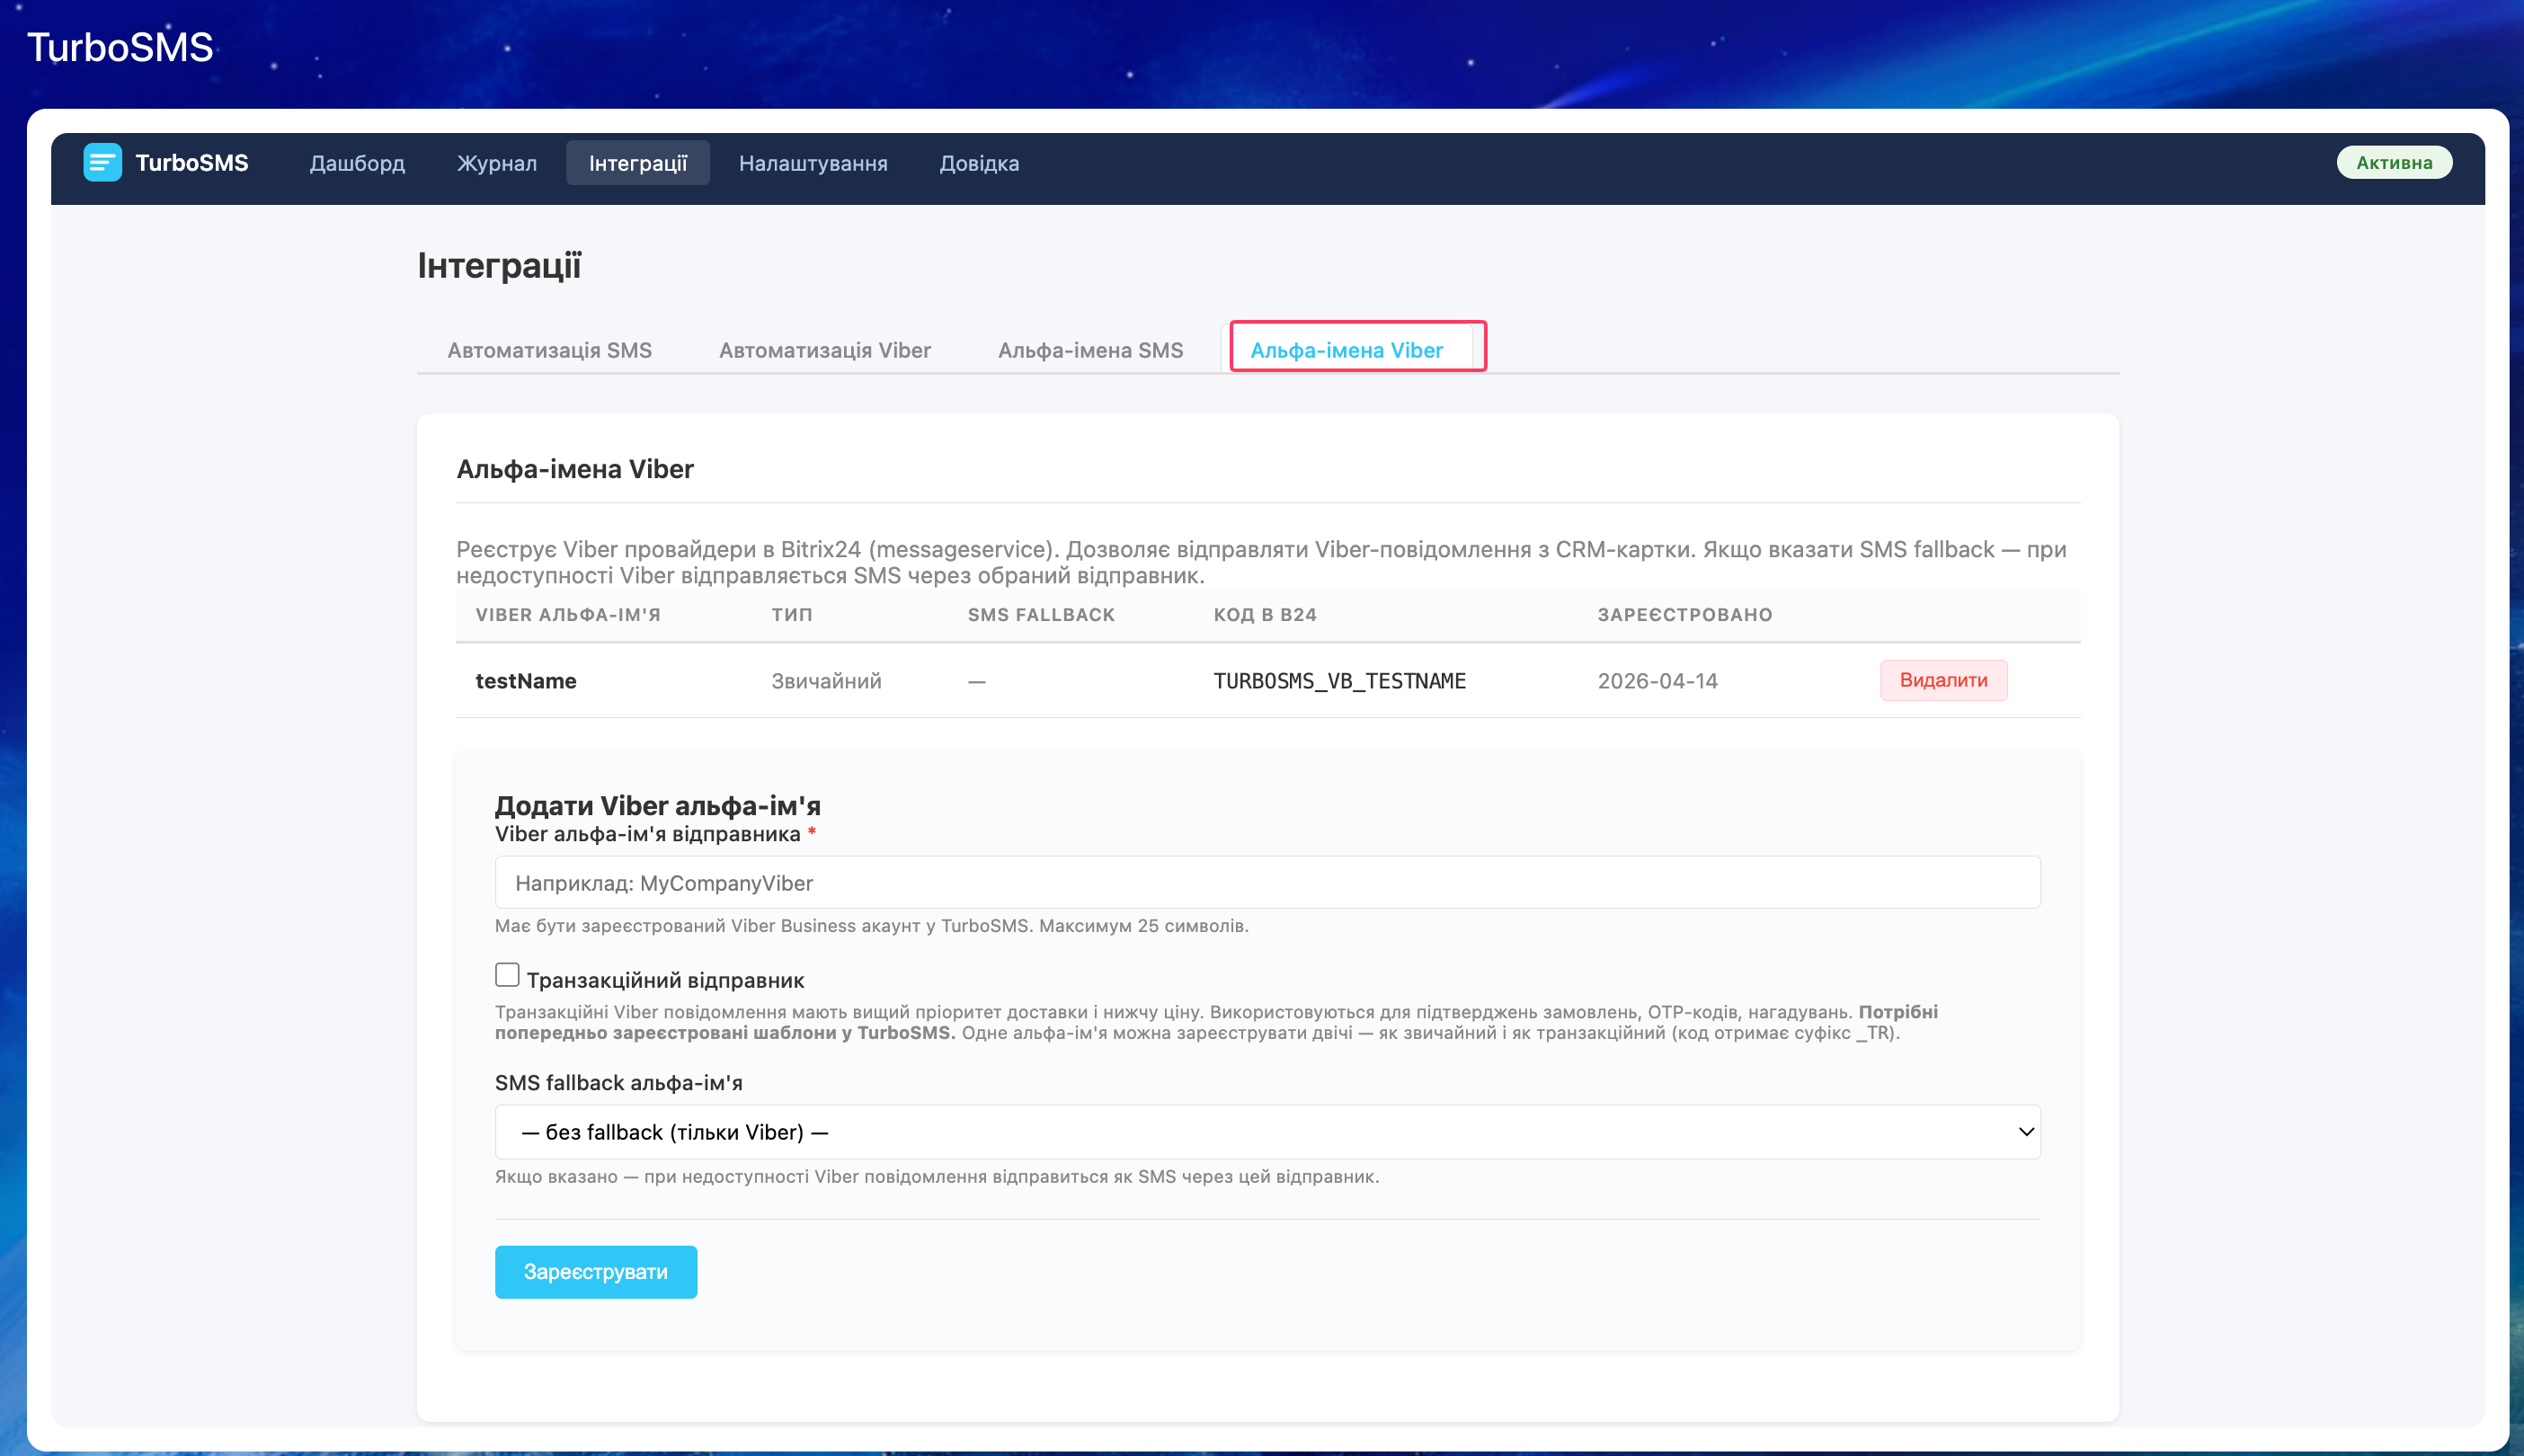Click the КОД В B24 column header
The width and height of the screenshot is (2524, 1456).
1265,615
